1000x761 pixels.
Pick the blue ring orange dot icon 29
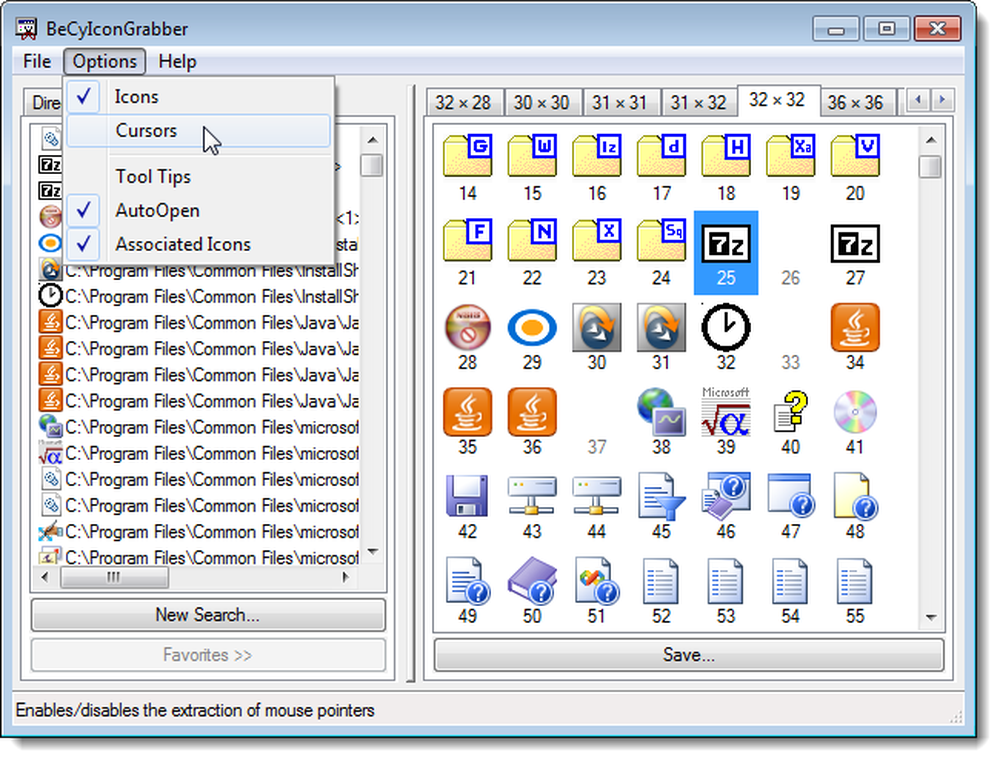click(x=532, y=328)
